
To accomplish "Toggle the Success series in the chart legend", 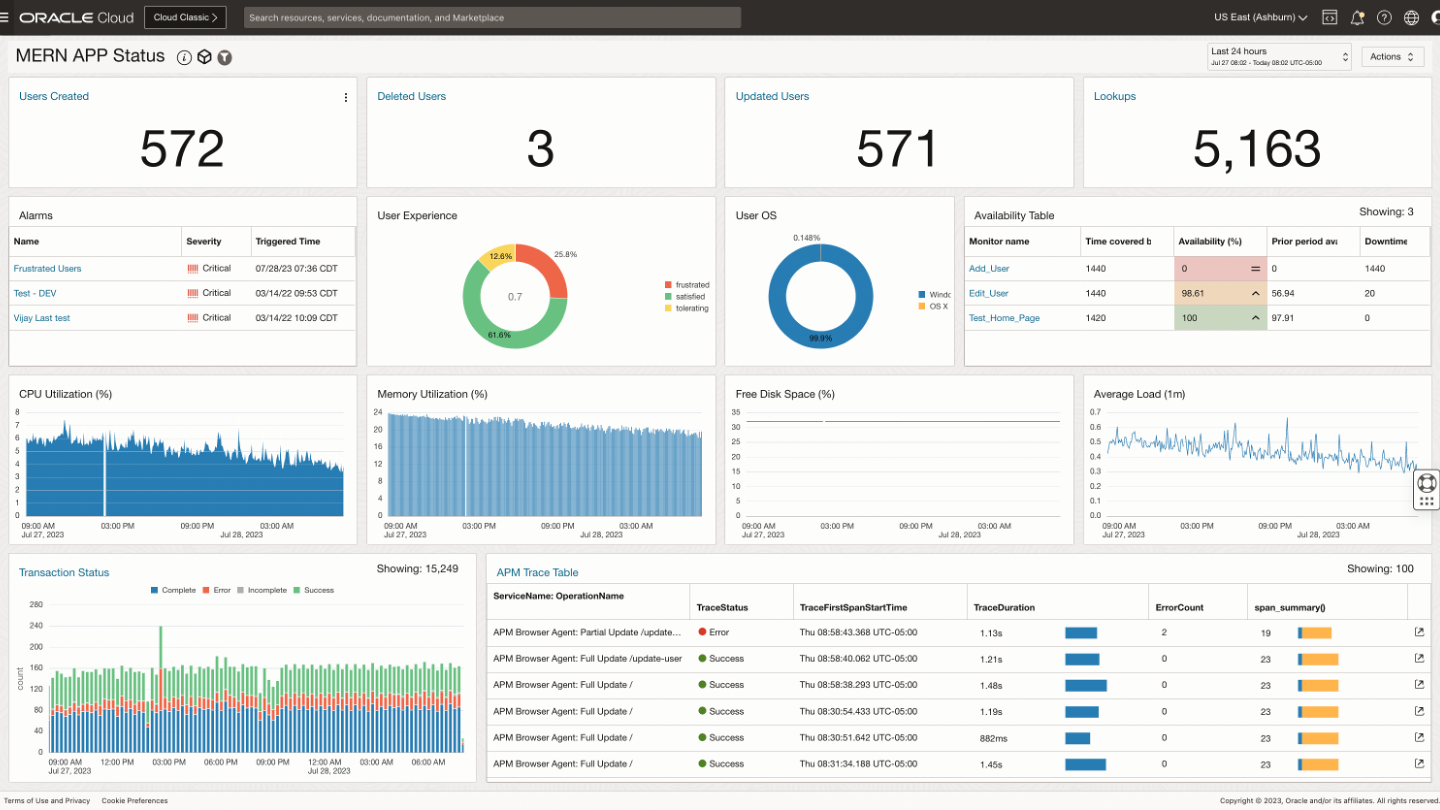I will (313, 590).
